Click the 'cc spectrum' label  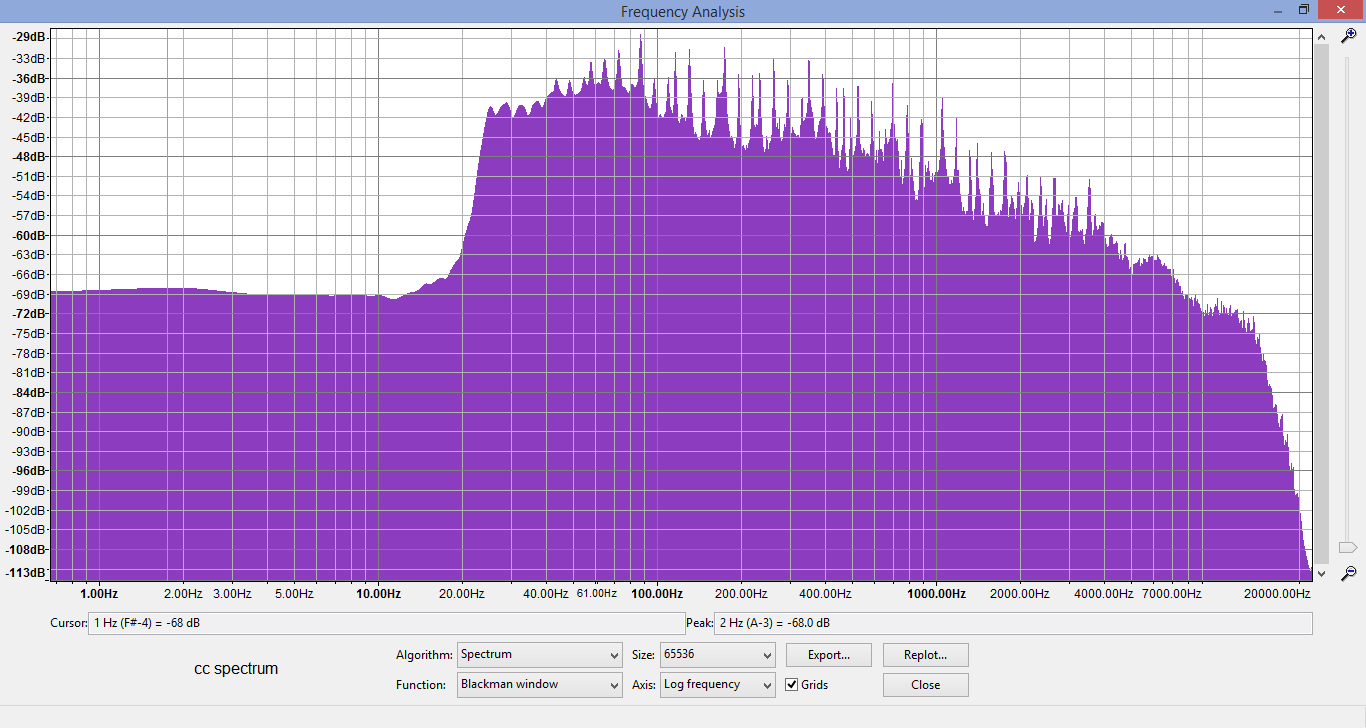tap(236, 669)
